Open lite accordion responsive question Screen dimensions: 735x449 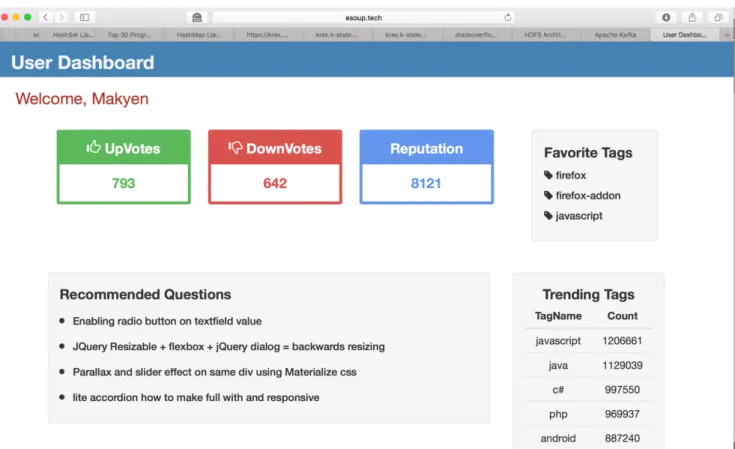point(196,397)
